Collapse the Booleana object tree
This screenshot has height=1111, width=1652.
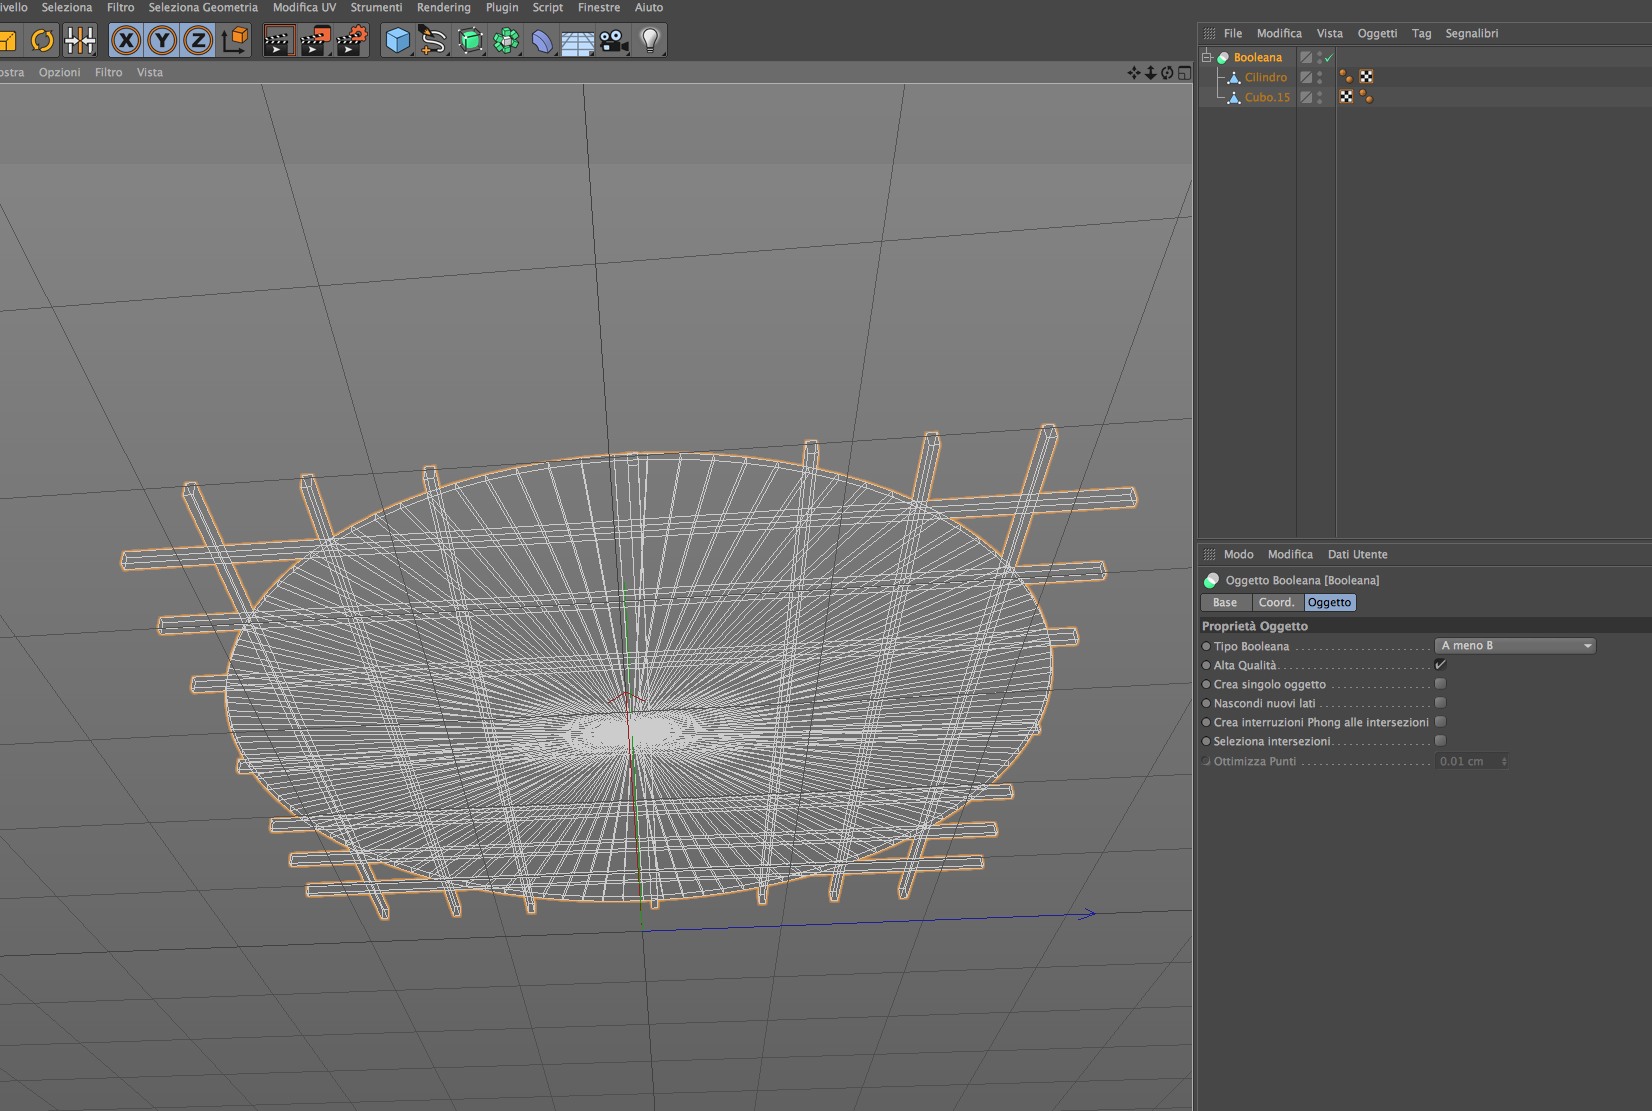[x=1207, y=57]
